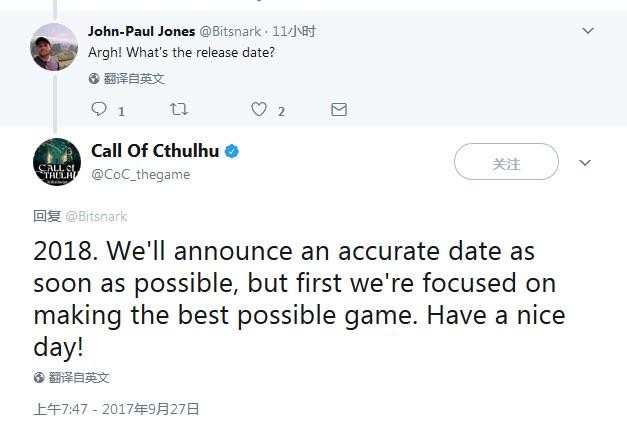Translate John-Paul's tweet with 翻译自英文
Screen dimensions: 627x424
point(133,78)
